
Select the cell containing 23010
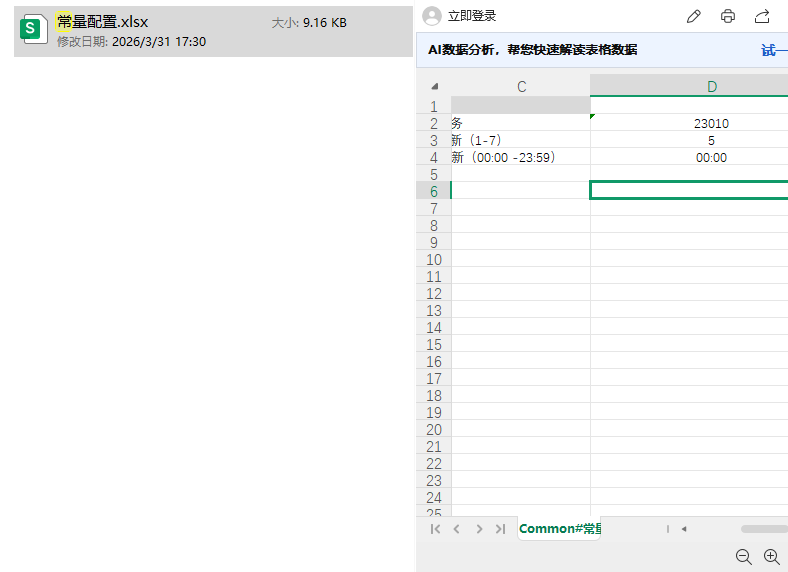(x=711, y=124)
